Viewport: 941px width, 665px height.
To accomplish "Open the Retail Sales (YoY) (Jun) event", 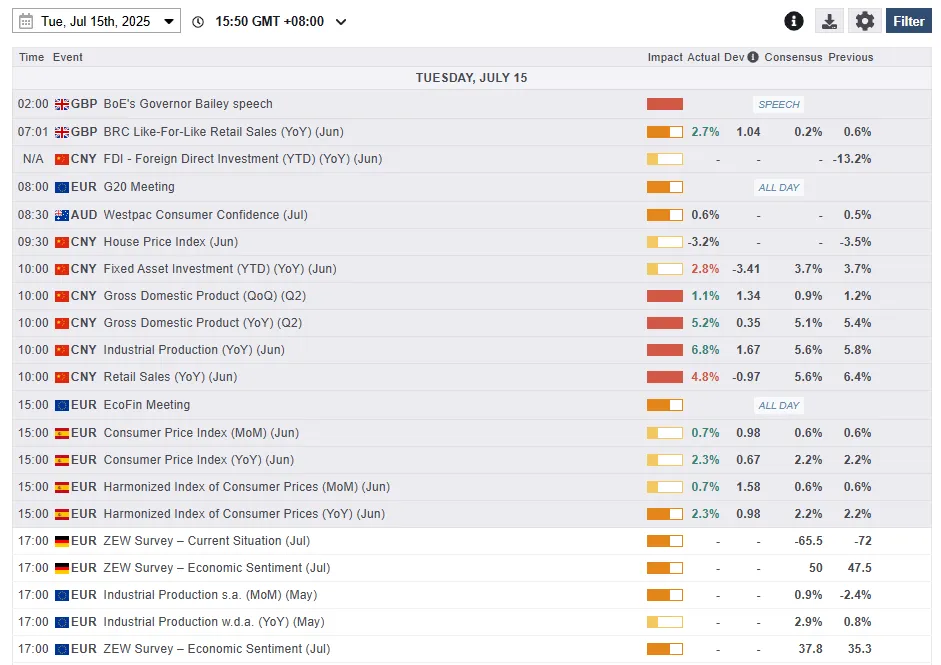I will [x=170, y=377].
